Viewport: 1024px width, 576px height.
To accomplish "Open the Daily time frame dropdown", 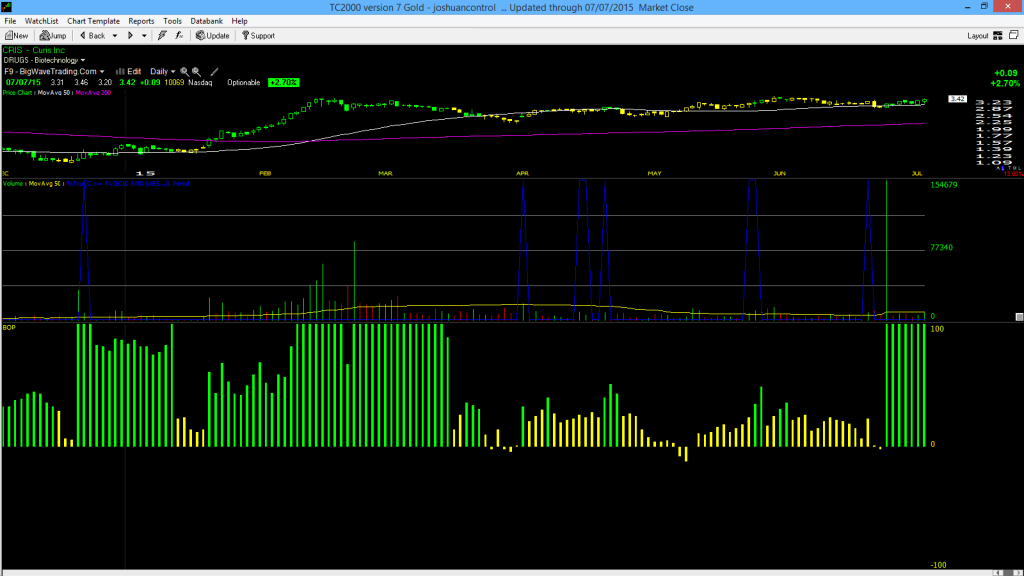I will point(163,71).
